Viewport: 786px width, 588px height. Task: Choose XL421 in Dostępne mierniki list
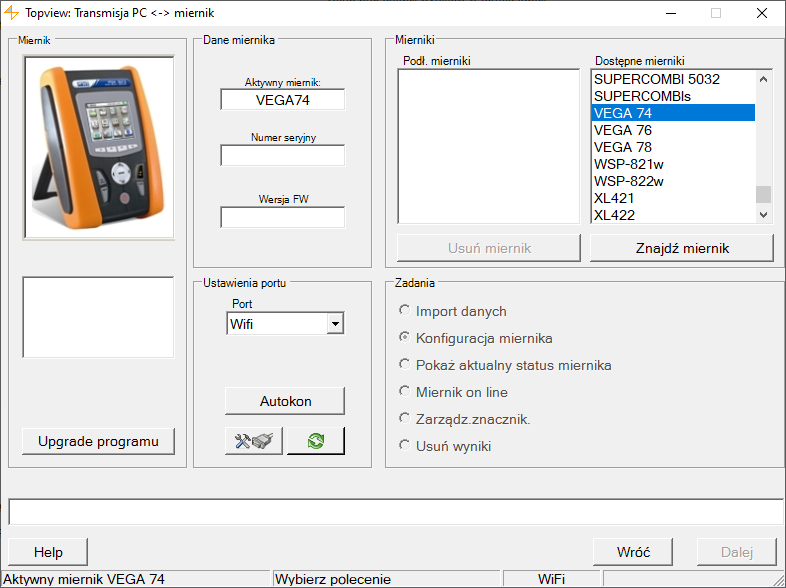point(614,198)
